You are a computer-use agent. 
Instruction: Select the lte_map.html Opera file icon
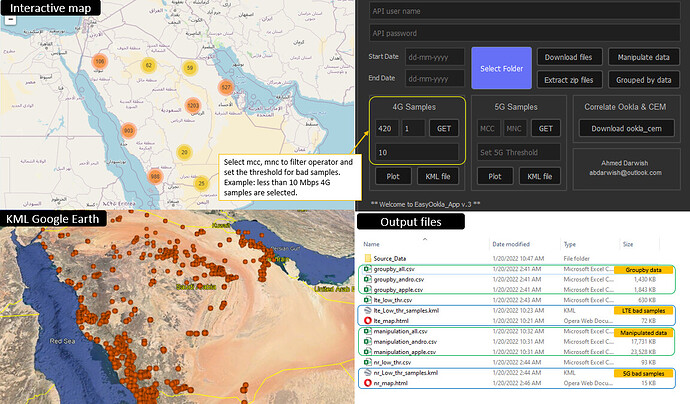pos(368,321)
